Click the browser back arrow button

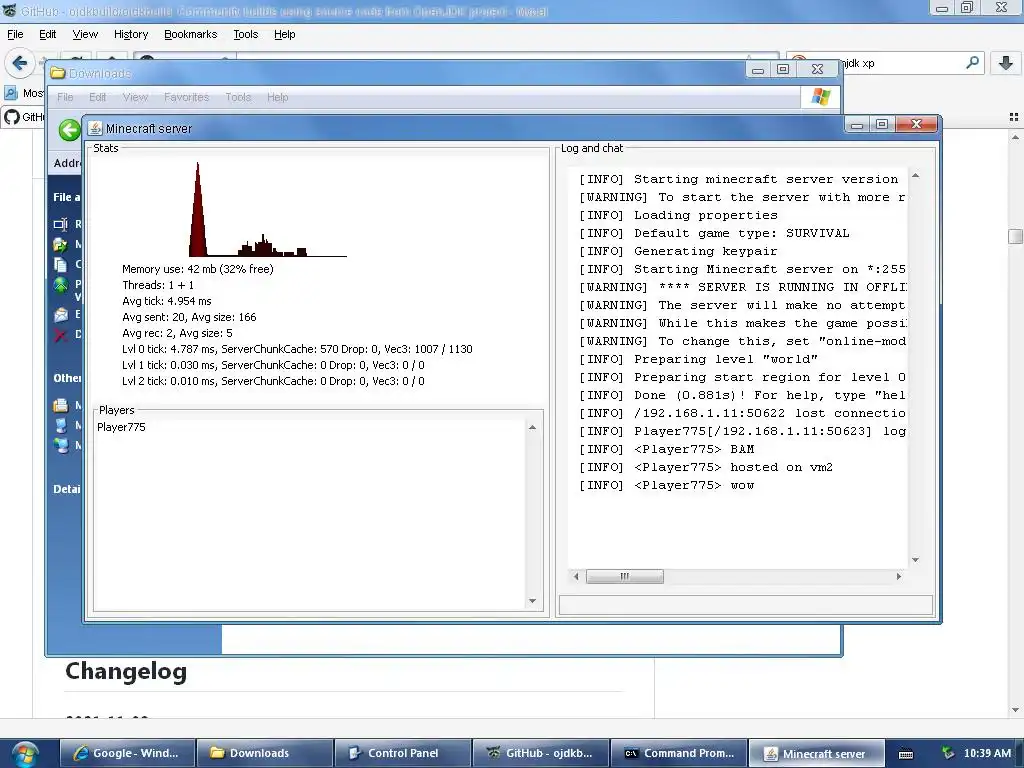(x=20, y=63)
